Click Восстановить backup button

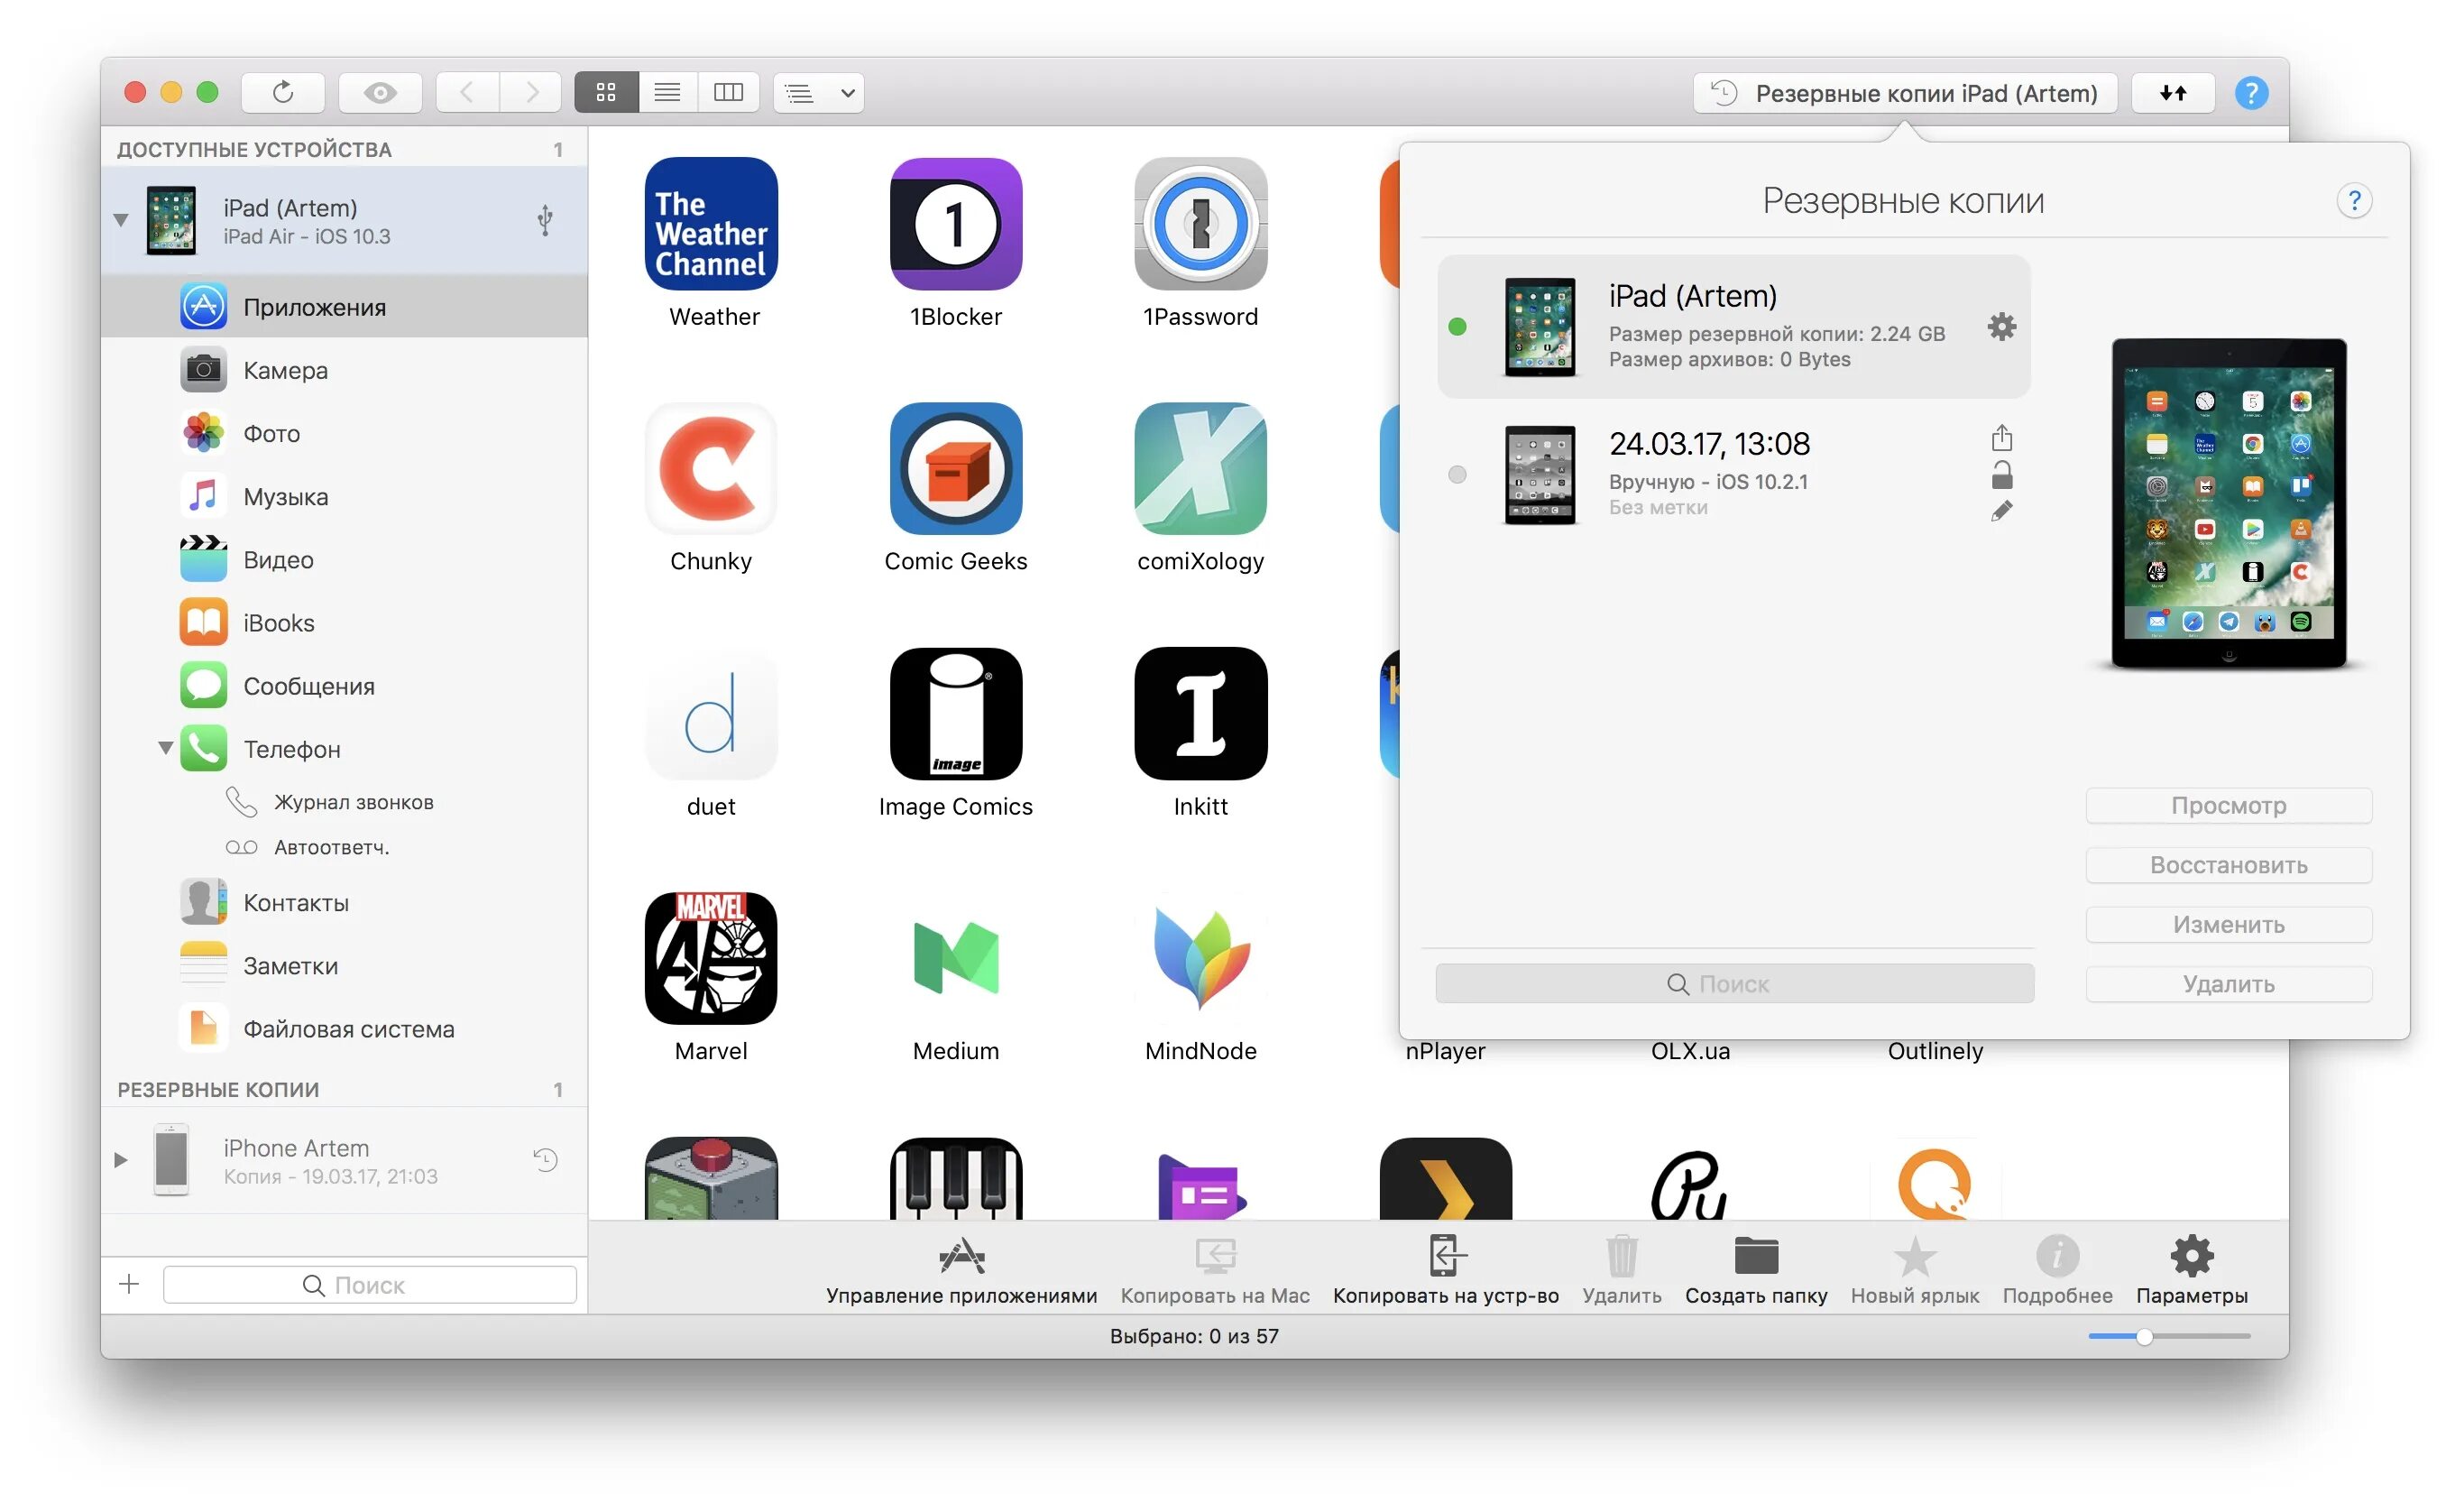pyautogui.click(x=2229, y=864)
